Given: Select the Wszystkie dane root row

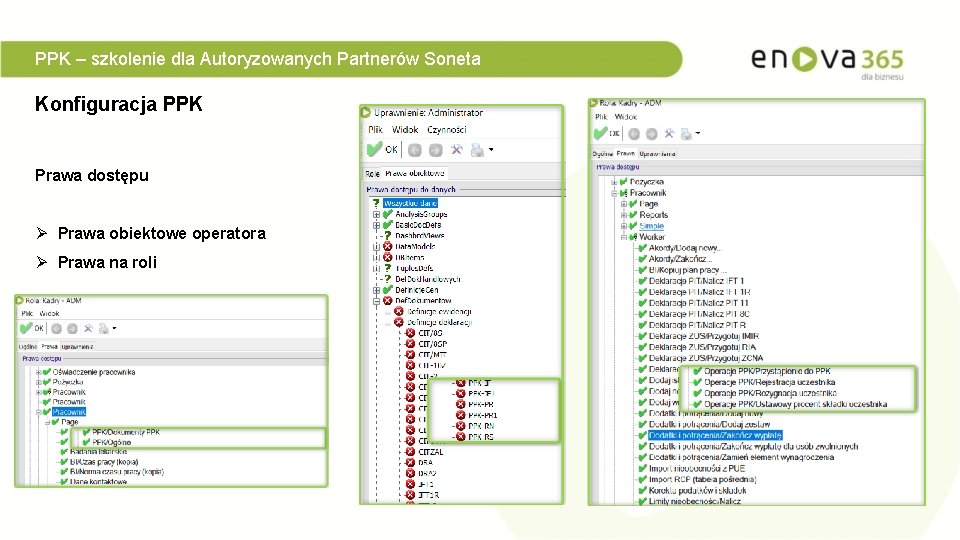Looking at the screenshot, I should [x=410, y=203].
